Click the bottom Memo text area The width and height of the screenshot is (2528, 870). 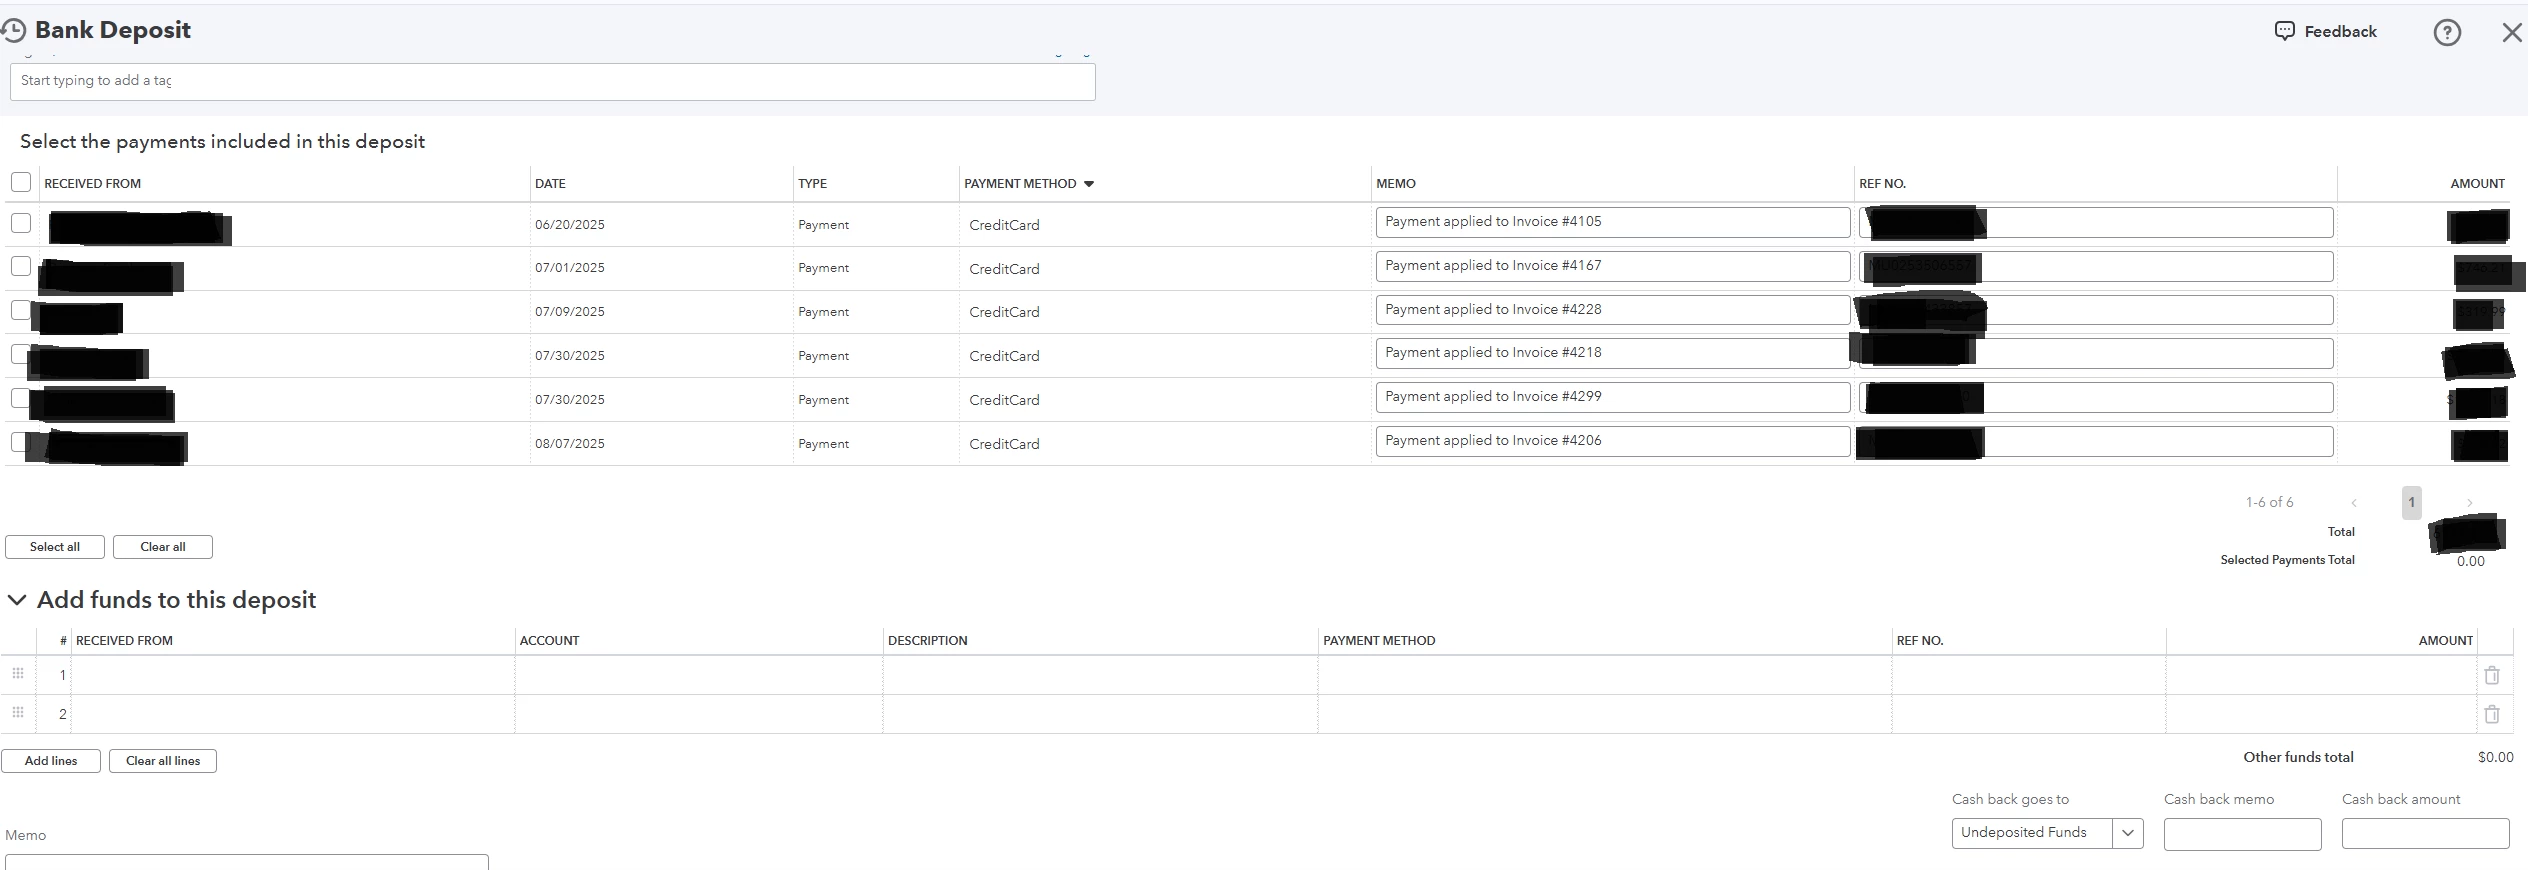click(247, 862)
